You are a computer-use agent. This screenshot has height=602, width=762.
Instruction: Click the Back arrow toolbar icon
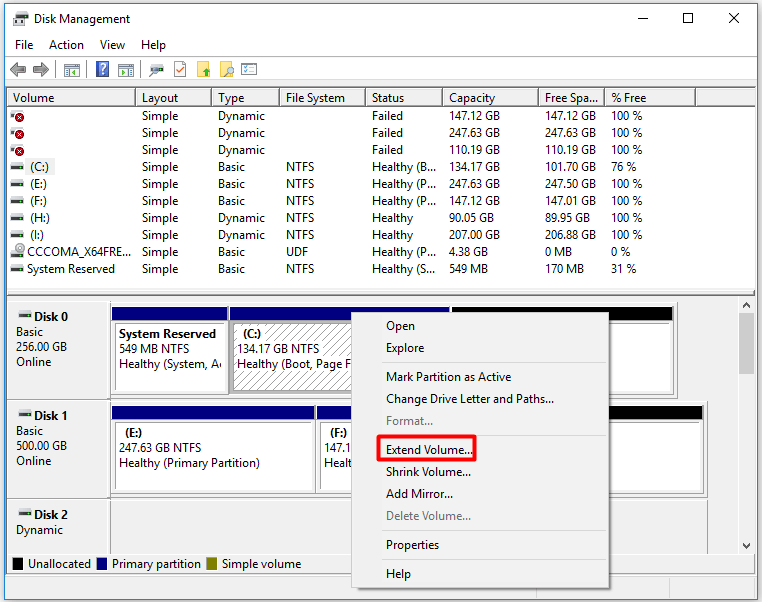coord(18,69)
